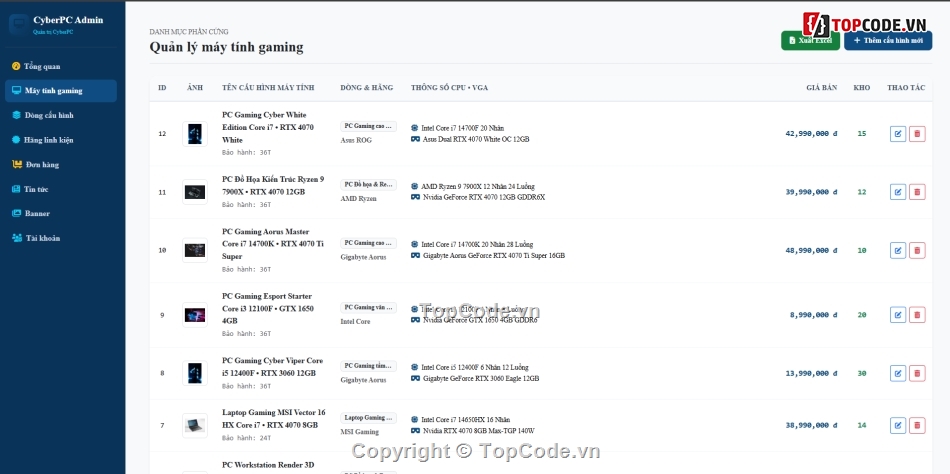This screenshot has width=950, height=474.
Task: Delete PC Gaming Cyber White Edition row
Action: (917, 133)
